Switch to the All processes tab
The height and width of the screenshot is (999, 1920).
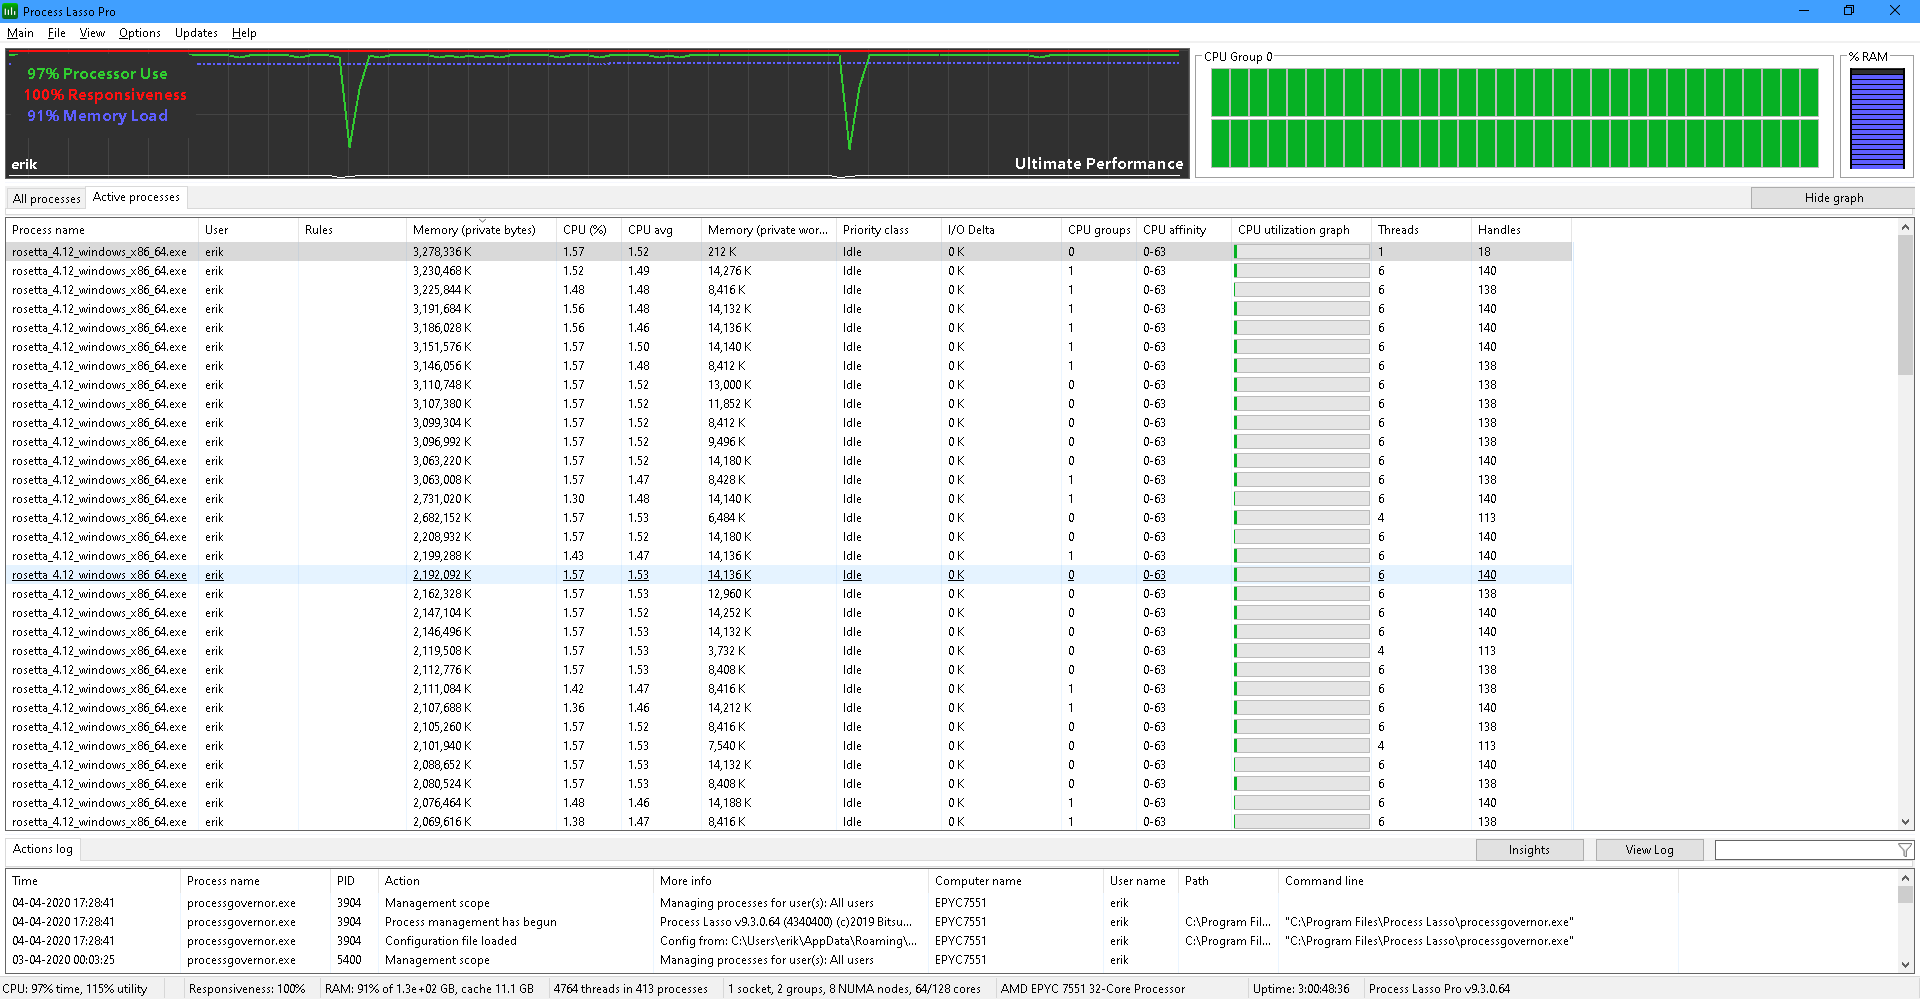click(x=46, y=199)
